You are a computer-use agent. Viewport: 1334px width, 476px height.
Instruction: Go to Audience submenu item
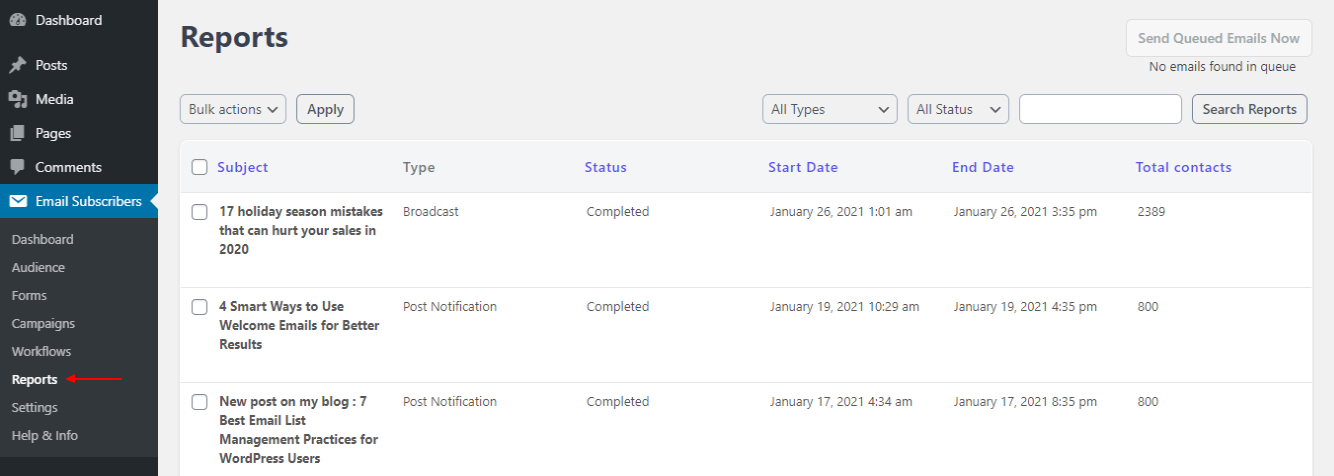point(38,267)
